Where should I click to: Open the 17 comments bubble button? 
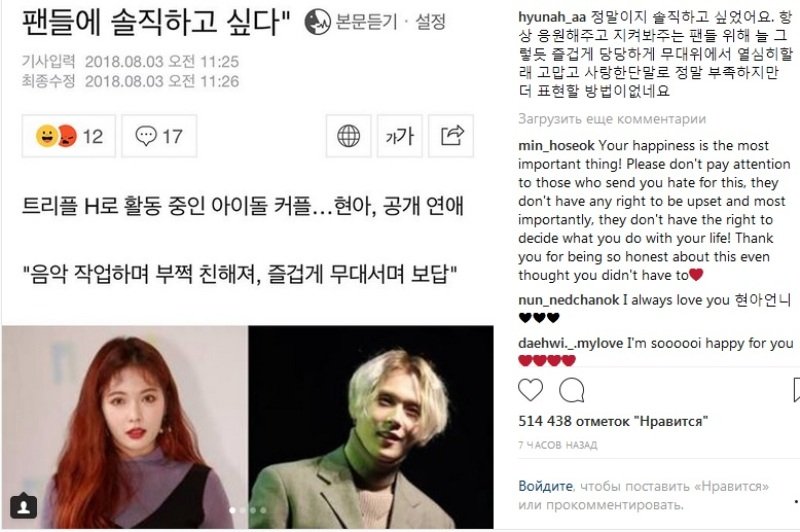(159, 136)
